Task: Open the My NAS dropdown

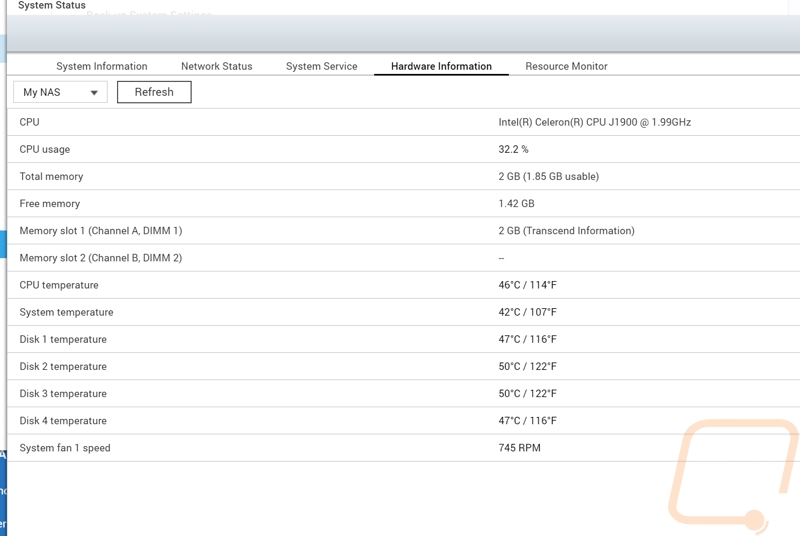Action: pyautogui.click(x=60, y=92)
